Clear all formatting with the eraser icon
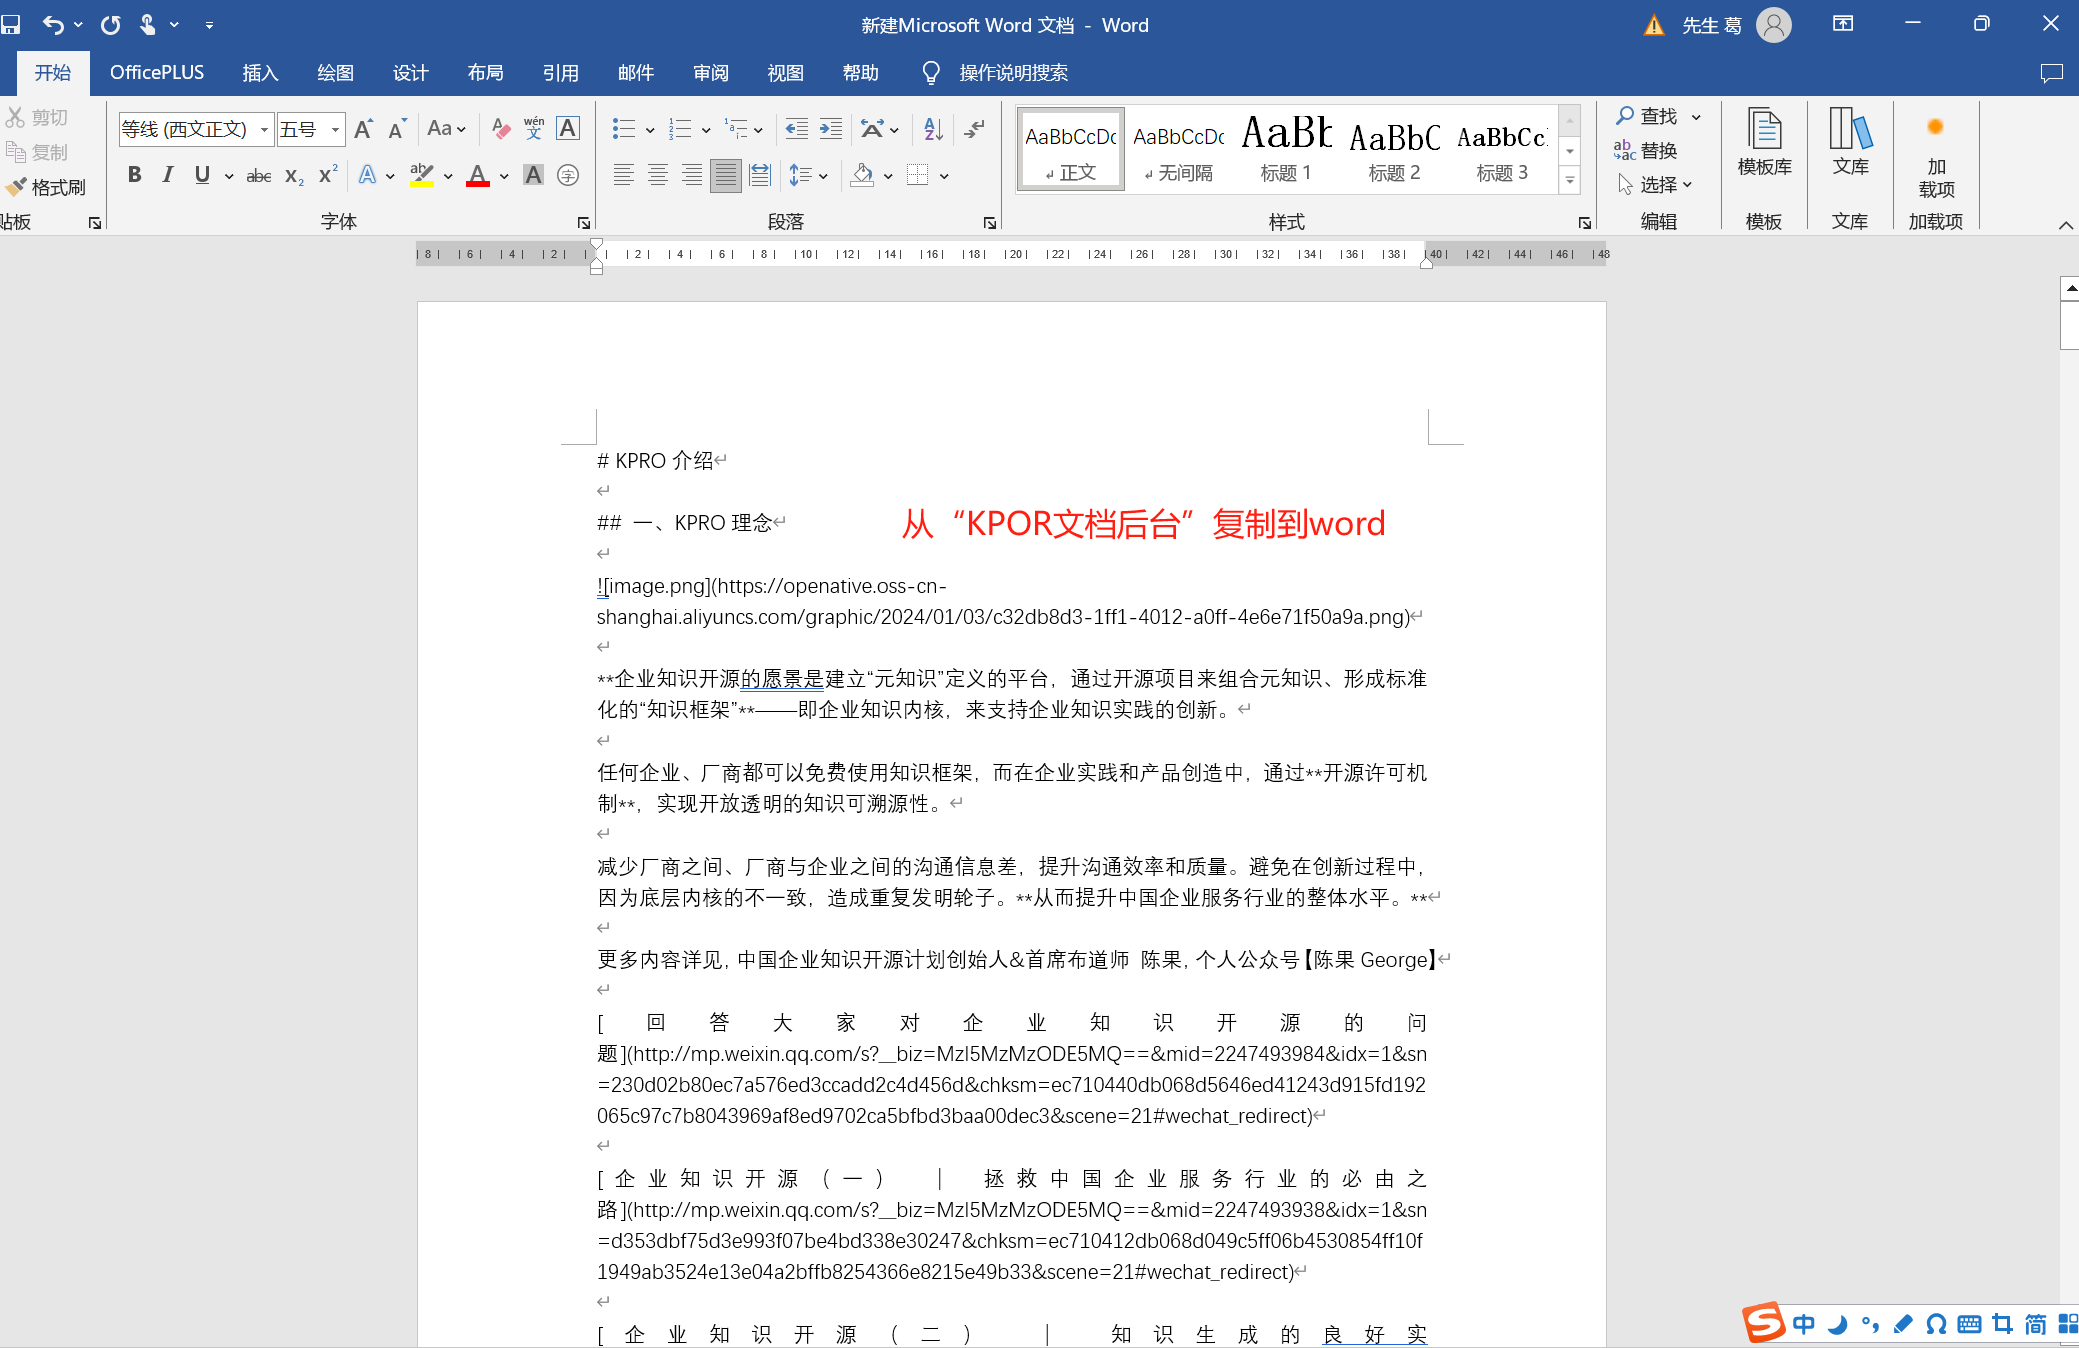Viewport: 2079px width, 1348px height. pyautogui.click(x=501, y=129)
